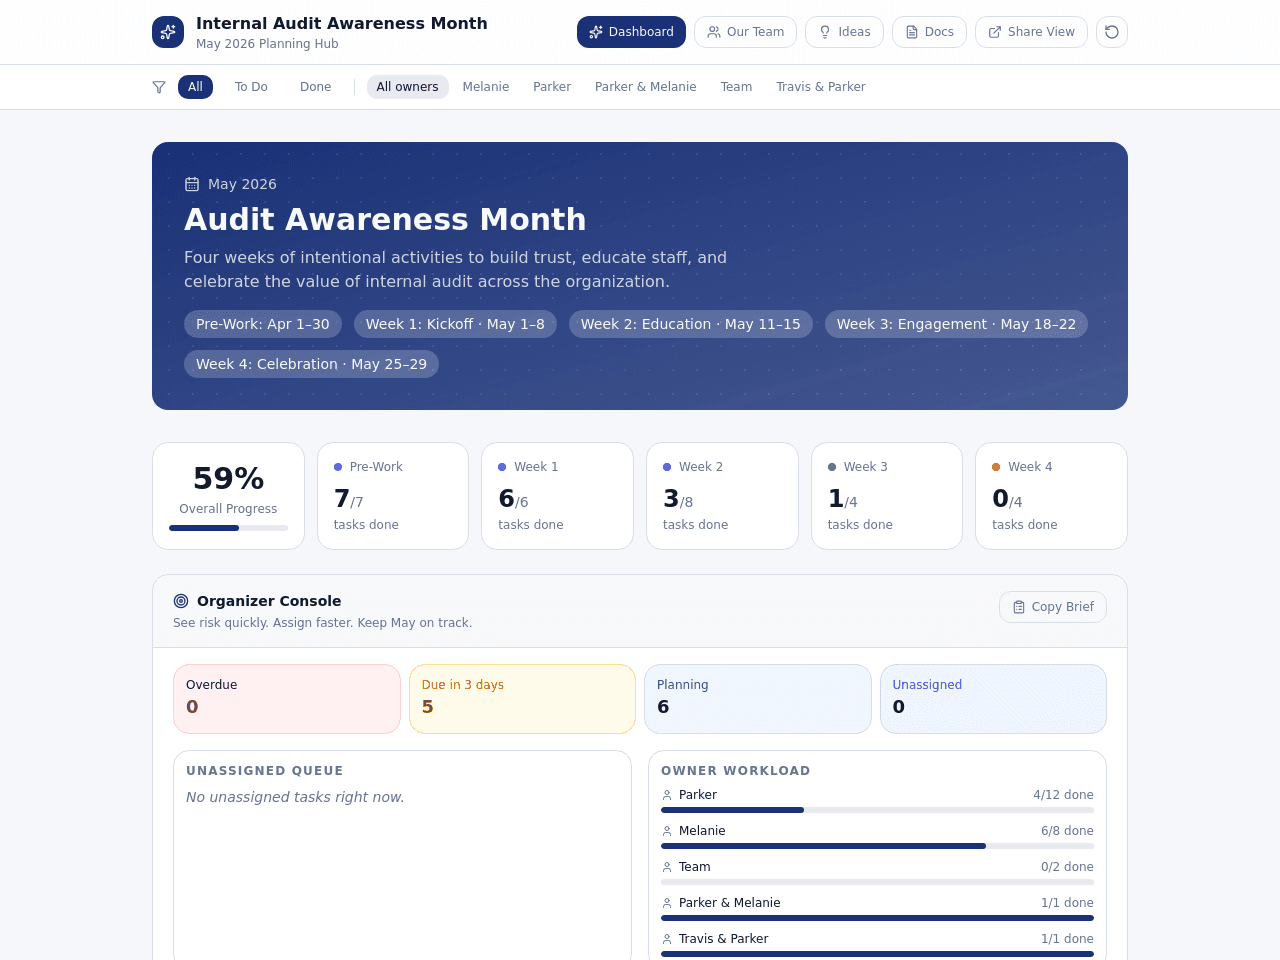1280x960 pixels.
Task: Click the filter funnel icon
Action: [159, 87]
